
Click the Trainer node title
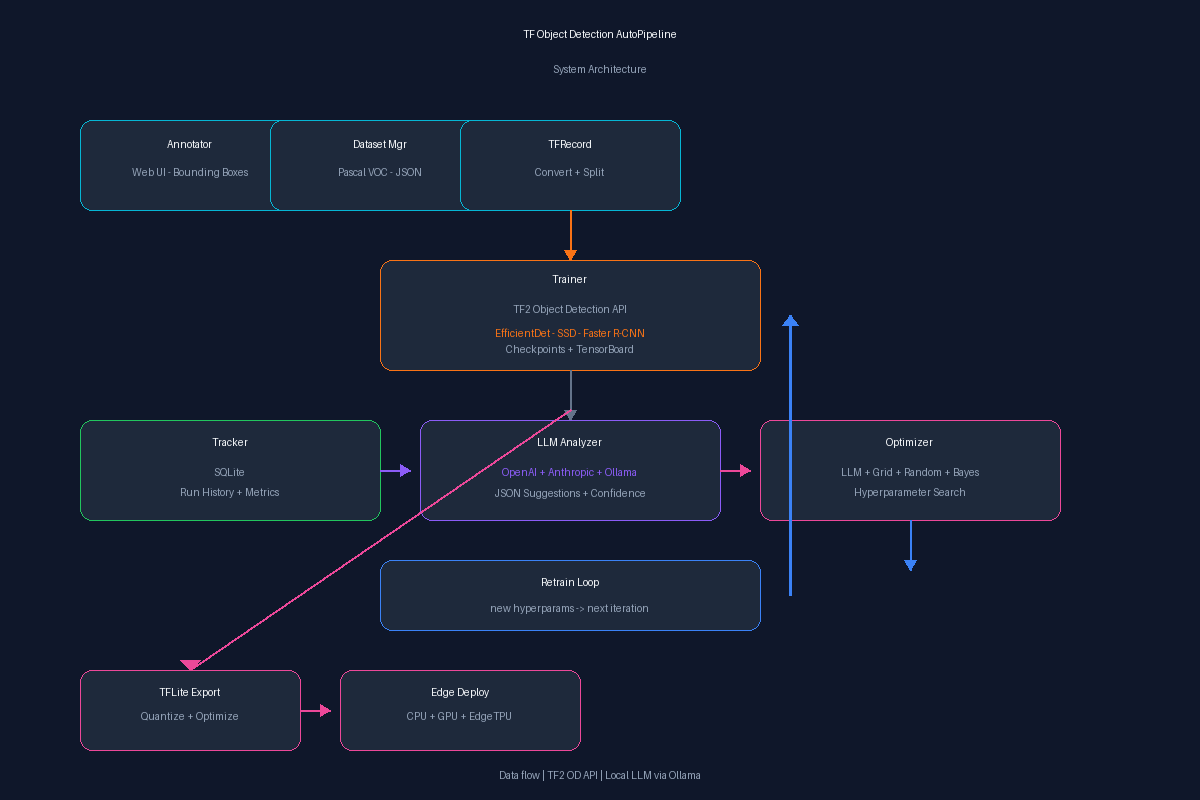pos(570,280)
